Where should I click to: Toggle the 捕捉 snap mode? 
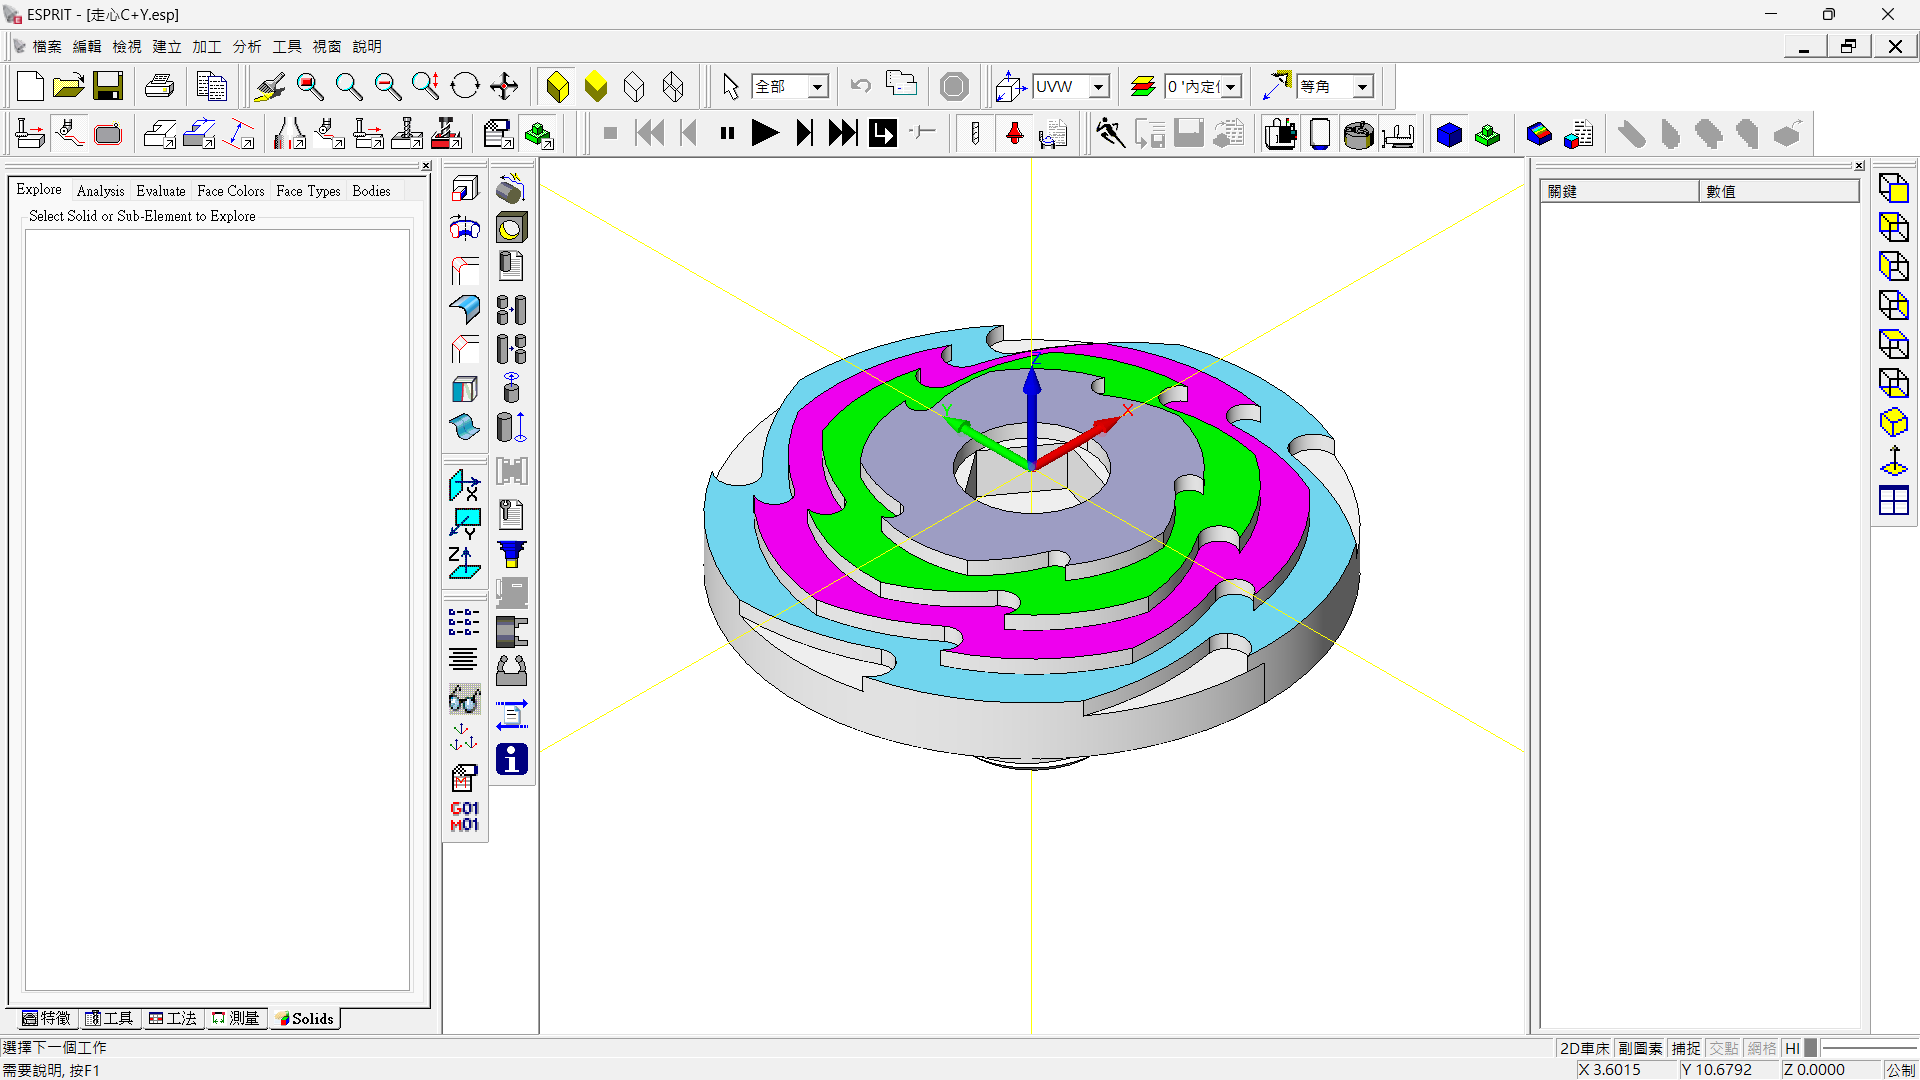1686,1048
